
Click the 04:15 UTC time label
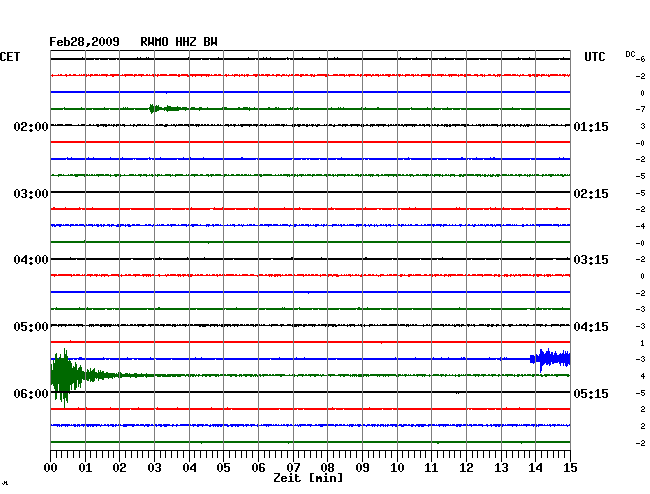click(591, 327)
